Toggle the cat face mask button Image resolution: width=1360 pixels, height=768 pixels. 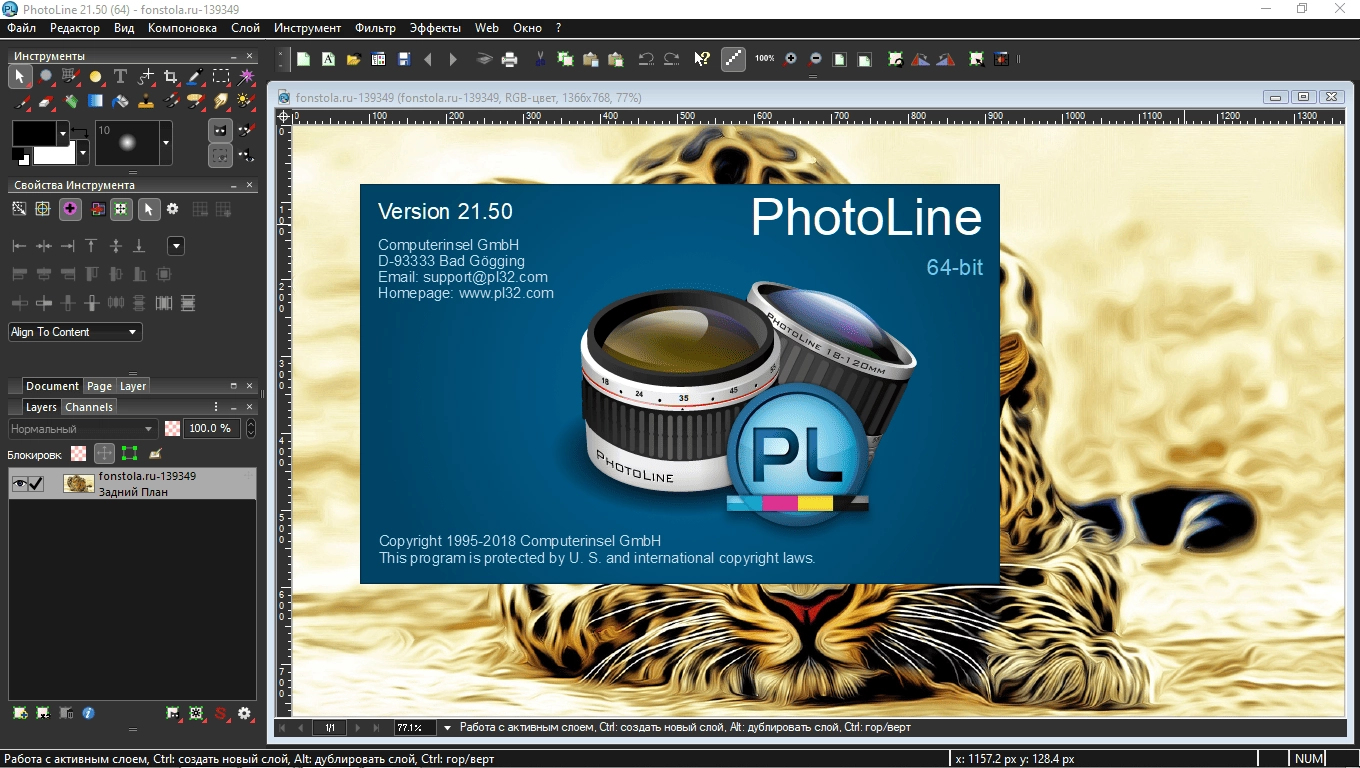pyautogui.click(x=220, y=130)
